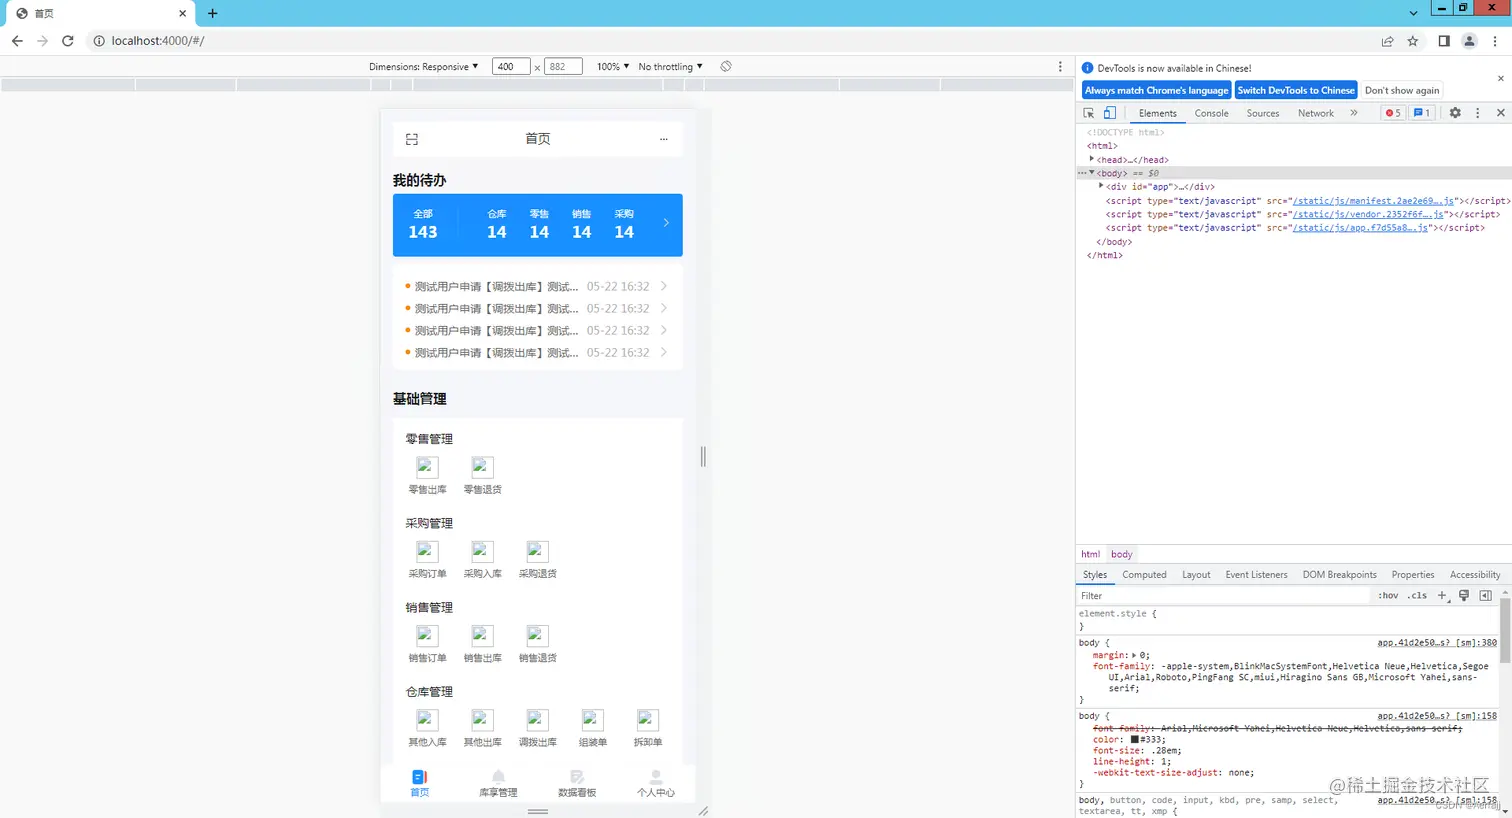Open the Computed styles tab
The width and height of the screenshot is (1512, 818).
click(1144, 575)
